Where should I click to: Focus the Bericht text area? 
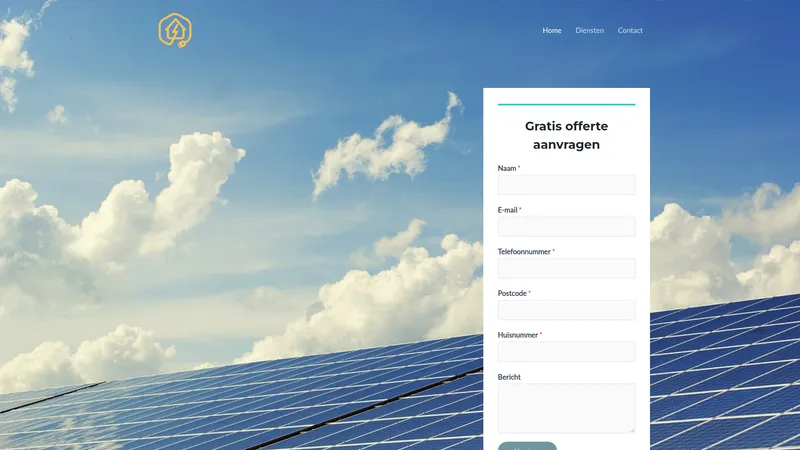pyautogui.click(x=566, y=408)
